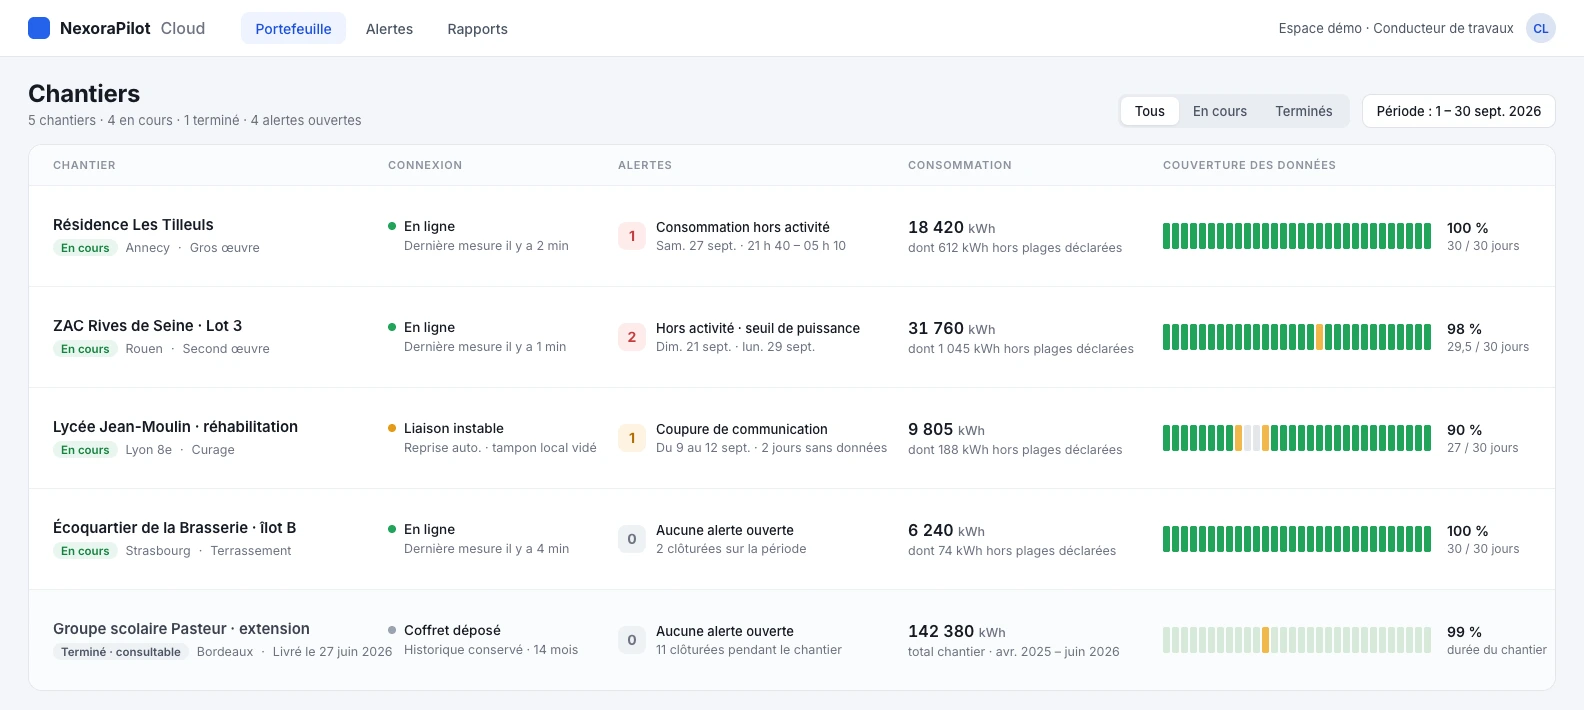
Task: Click the faded coverage bar for Groupe scolaire Pasteur
Action: (1297, 640)
